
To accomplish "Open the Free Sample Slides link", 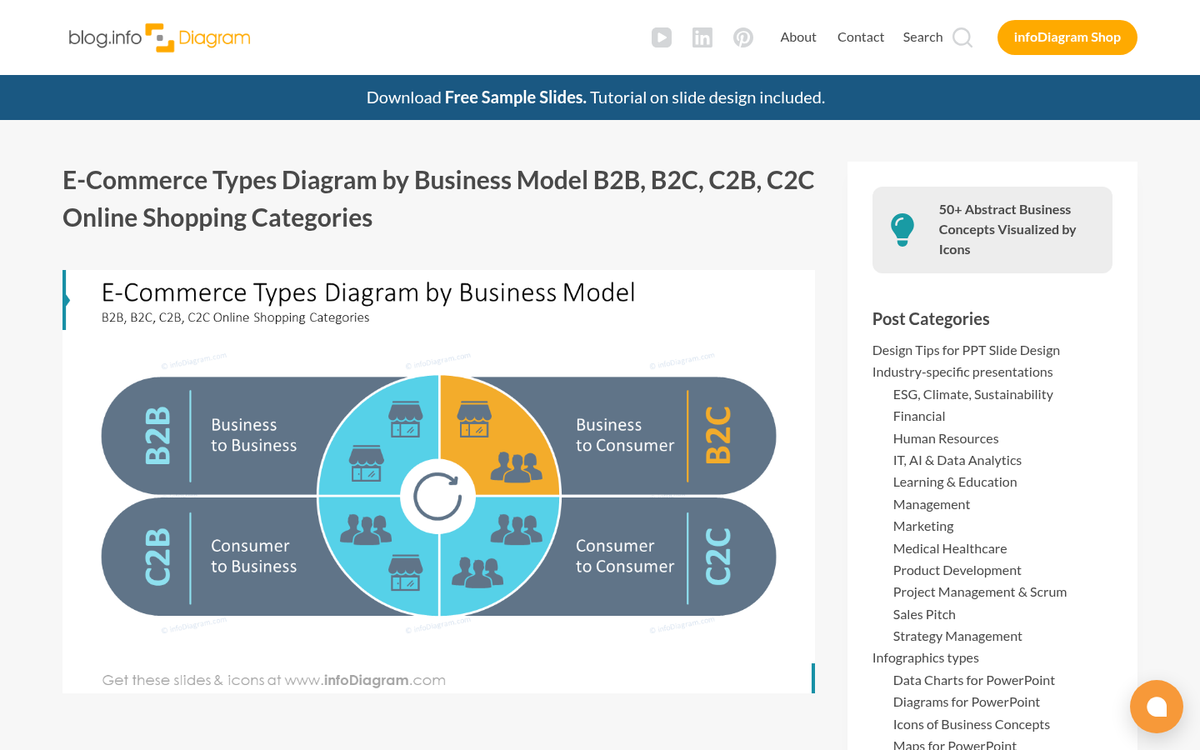I will 515,97.
